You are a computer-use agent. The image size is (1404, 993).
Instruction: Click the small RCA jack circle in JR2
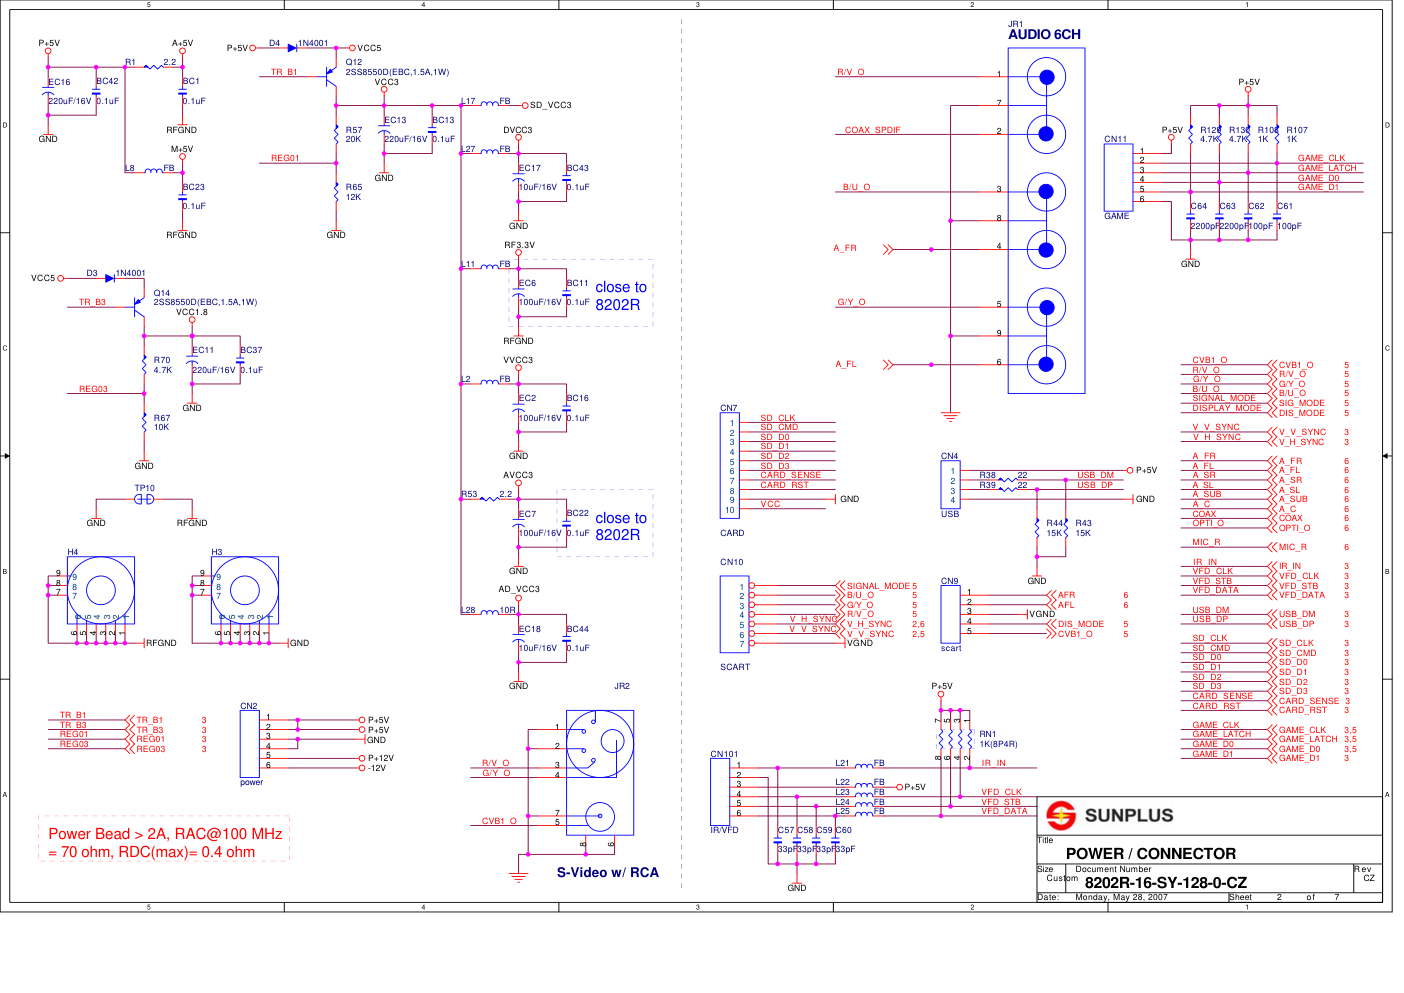(x=600, y=817)
